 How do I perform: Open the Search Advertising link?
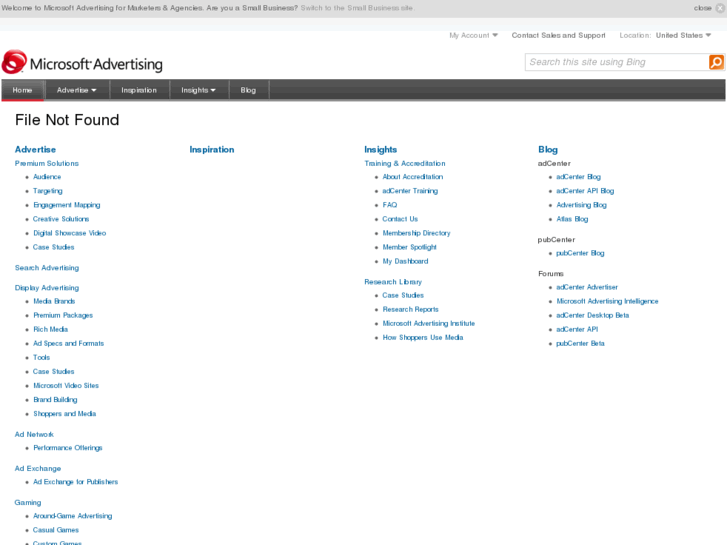click(x=47, y=268)
